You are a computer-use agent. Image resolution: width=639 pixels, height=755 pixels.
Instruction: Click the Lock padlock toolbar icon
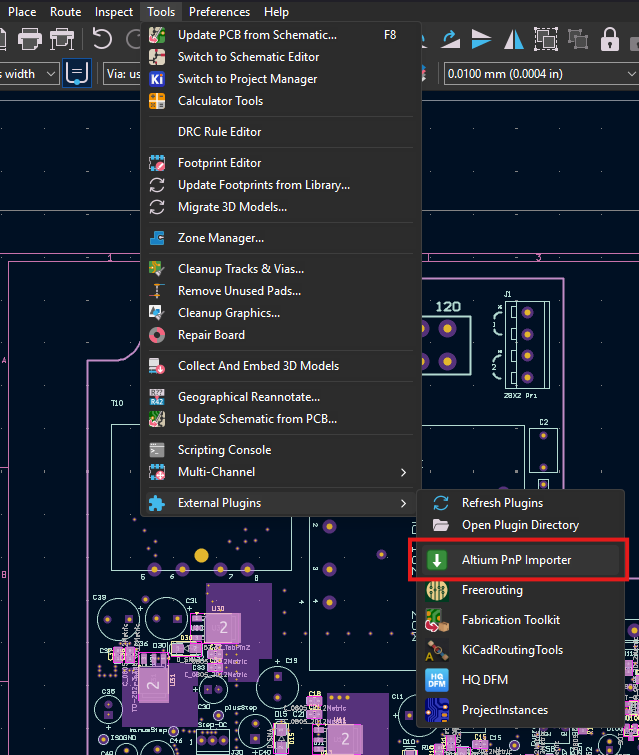[x=610, y=39]
